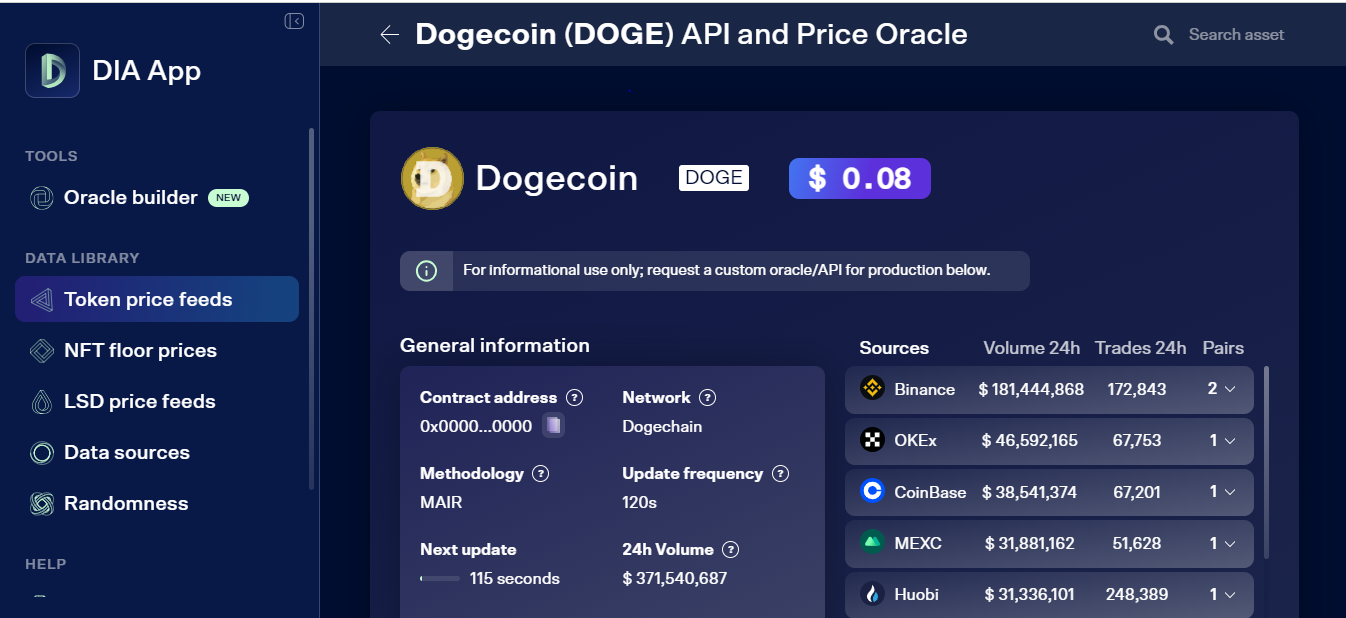Expand the Binance pairs row
Screen dimensions: 1346x618
(1229, 389)
